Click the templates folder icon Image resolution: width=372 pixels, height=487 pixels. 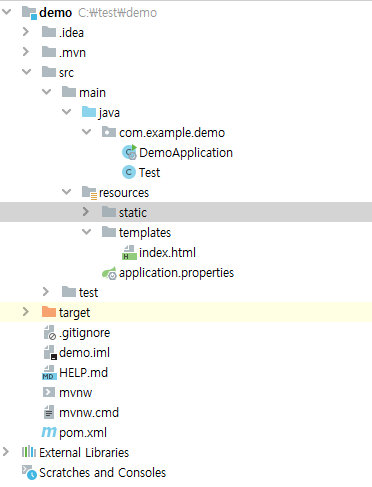(x=109, y=232)
